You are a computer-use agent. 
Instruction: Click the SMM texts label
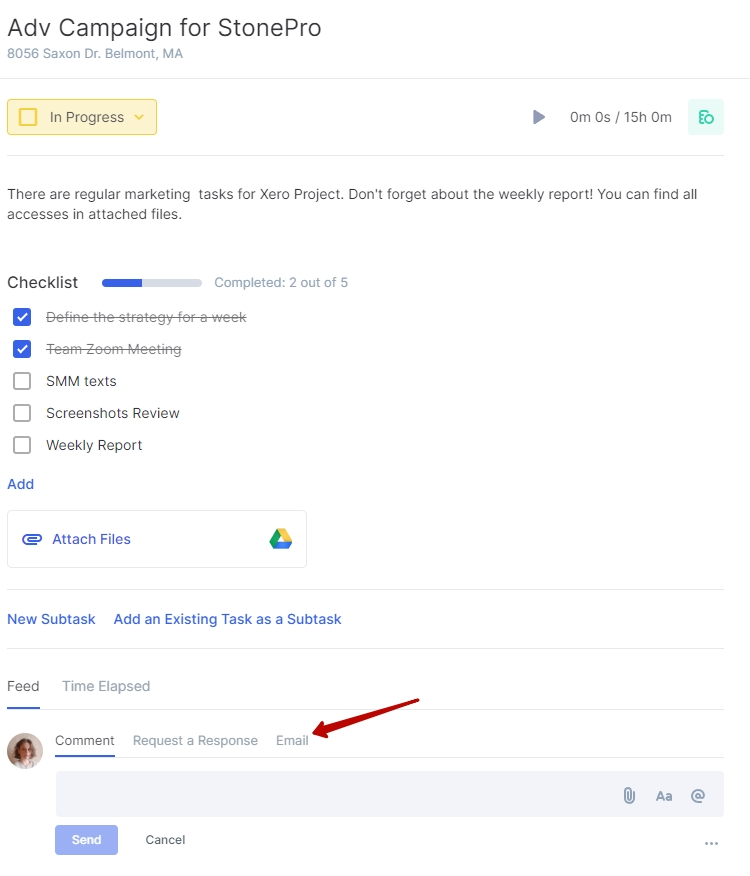(x=82, y=381)
